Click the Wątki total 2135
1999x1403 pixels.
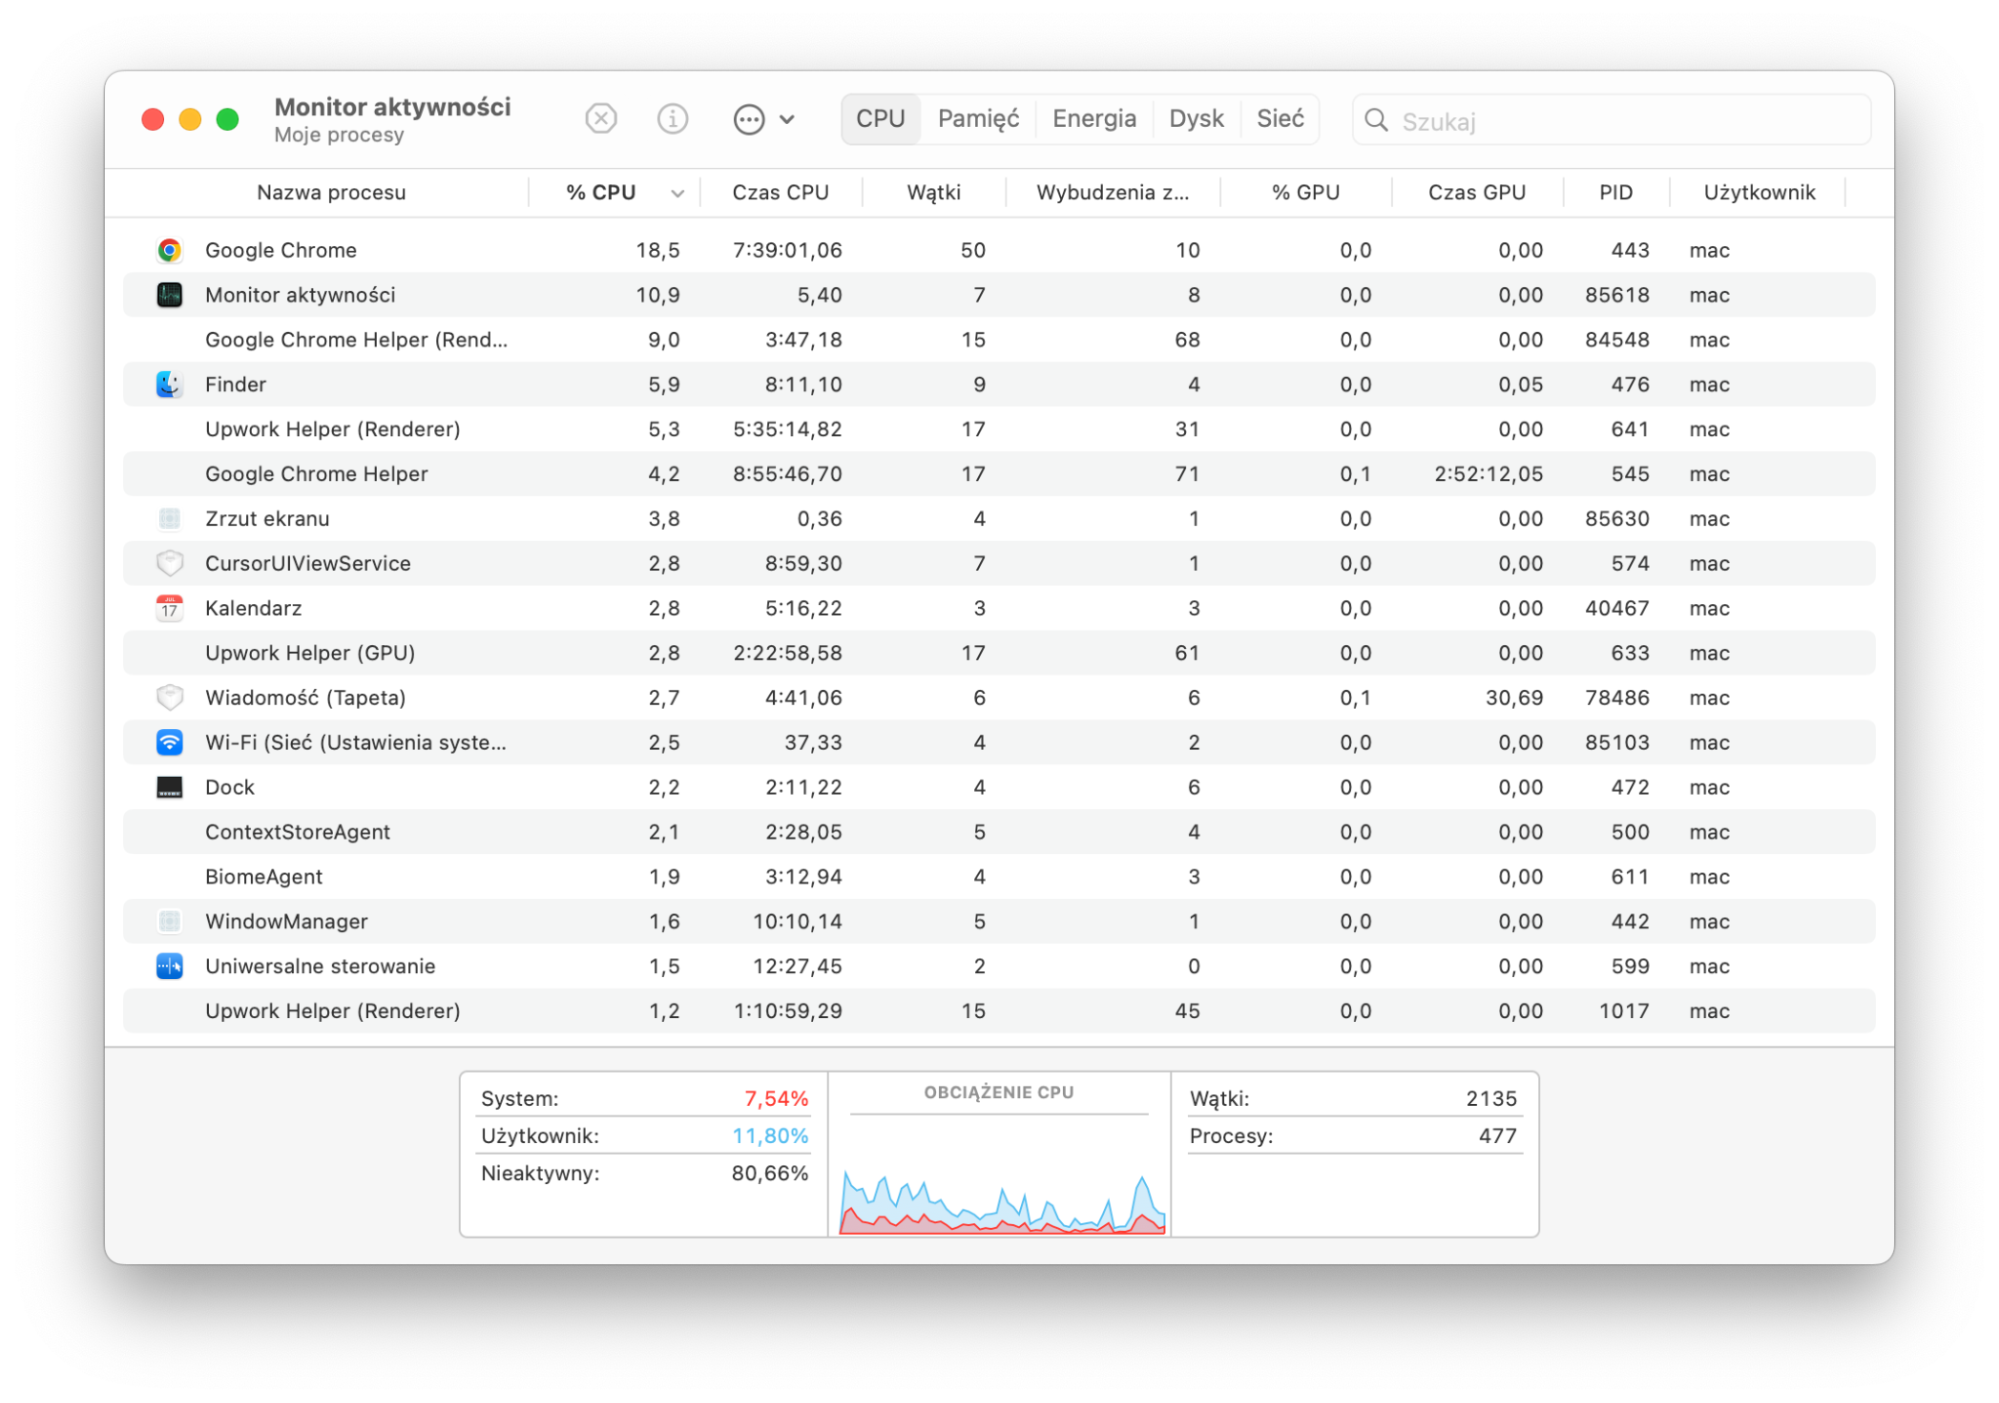point(1491,1098)
